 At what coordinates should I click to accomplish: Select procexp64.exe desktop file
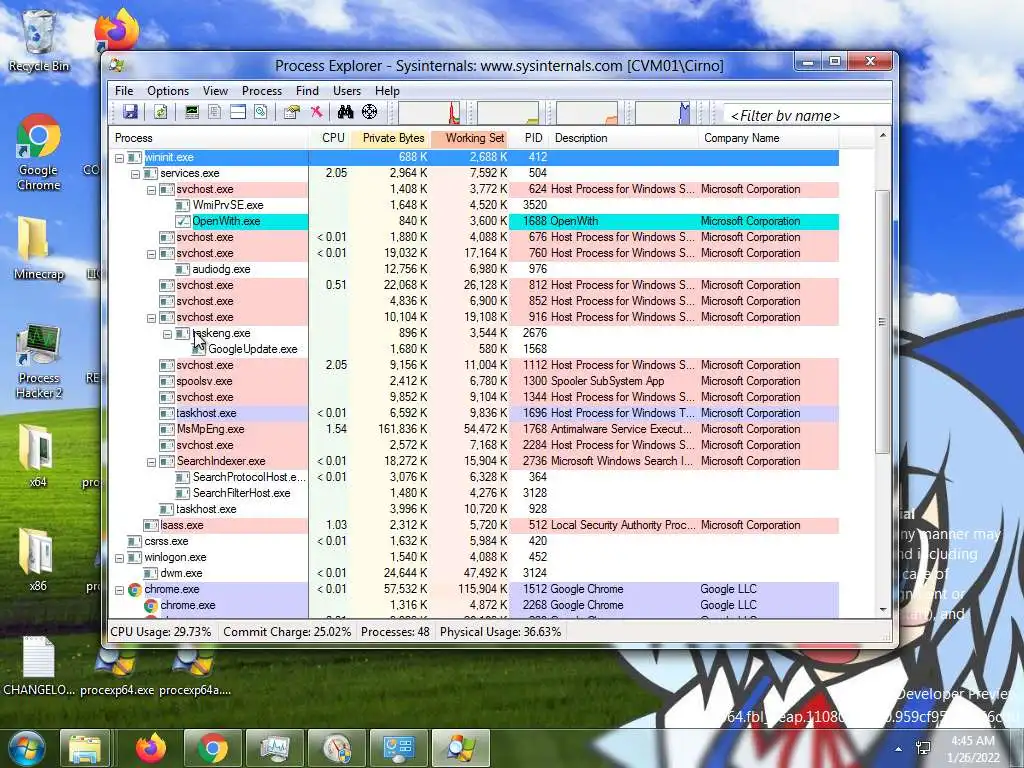click(117, 673)
